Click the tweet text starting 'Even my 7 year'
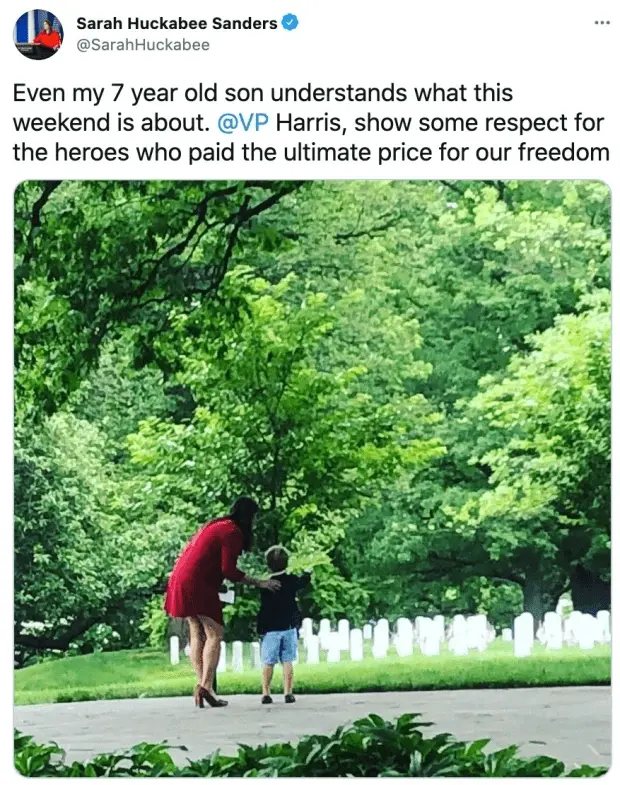This screenshot has width=620, height=785. coord(311,123)
